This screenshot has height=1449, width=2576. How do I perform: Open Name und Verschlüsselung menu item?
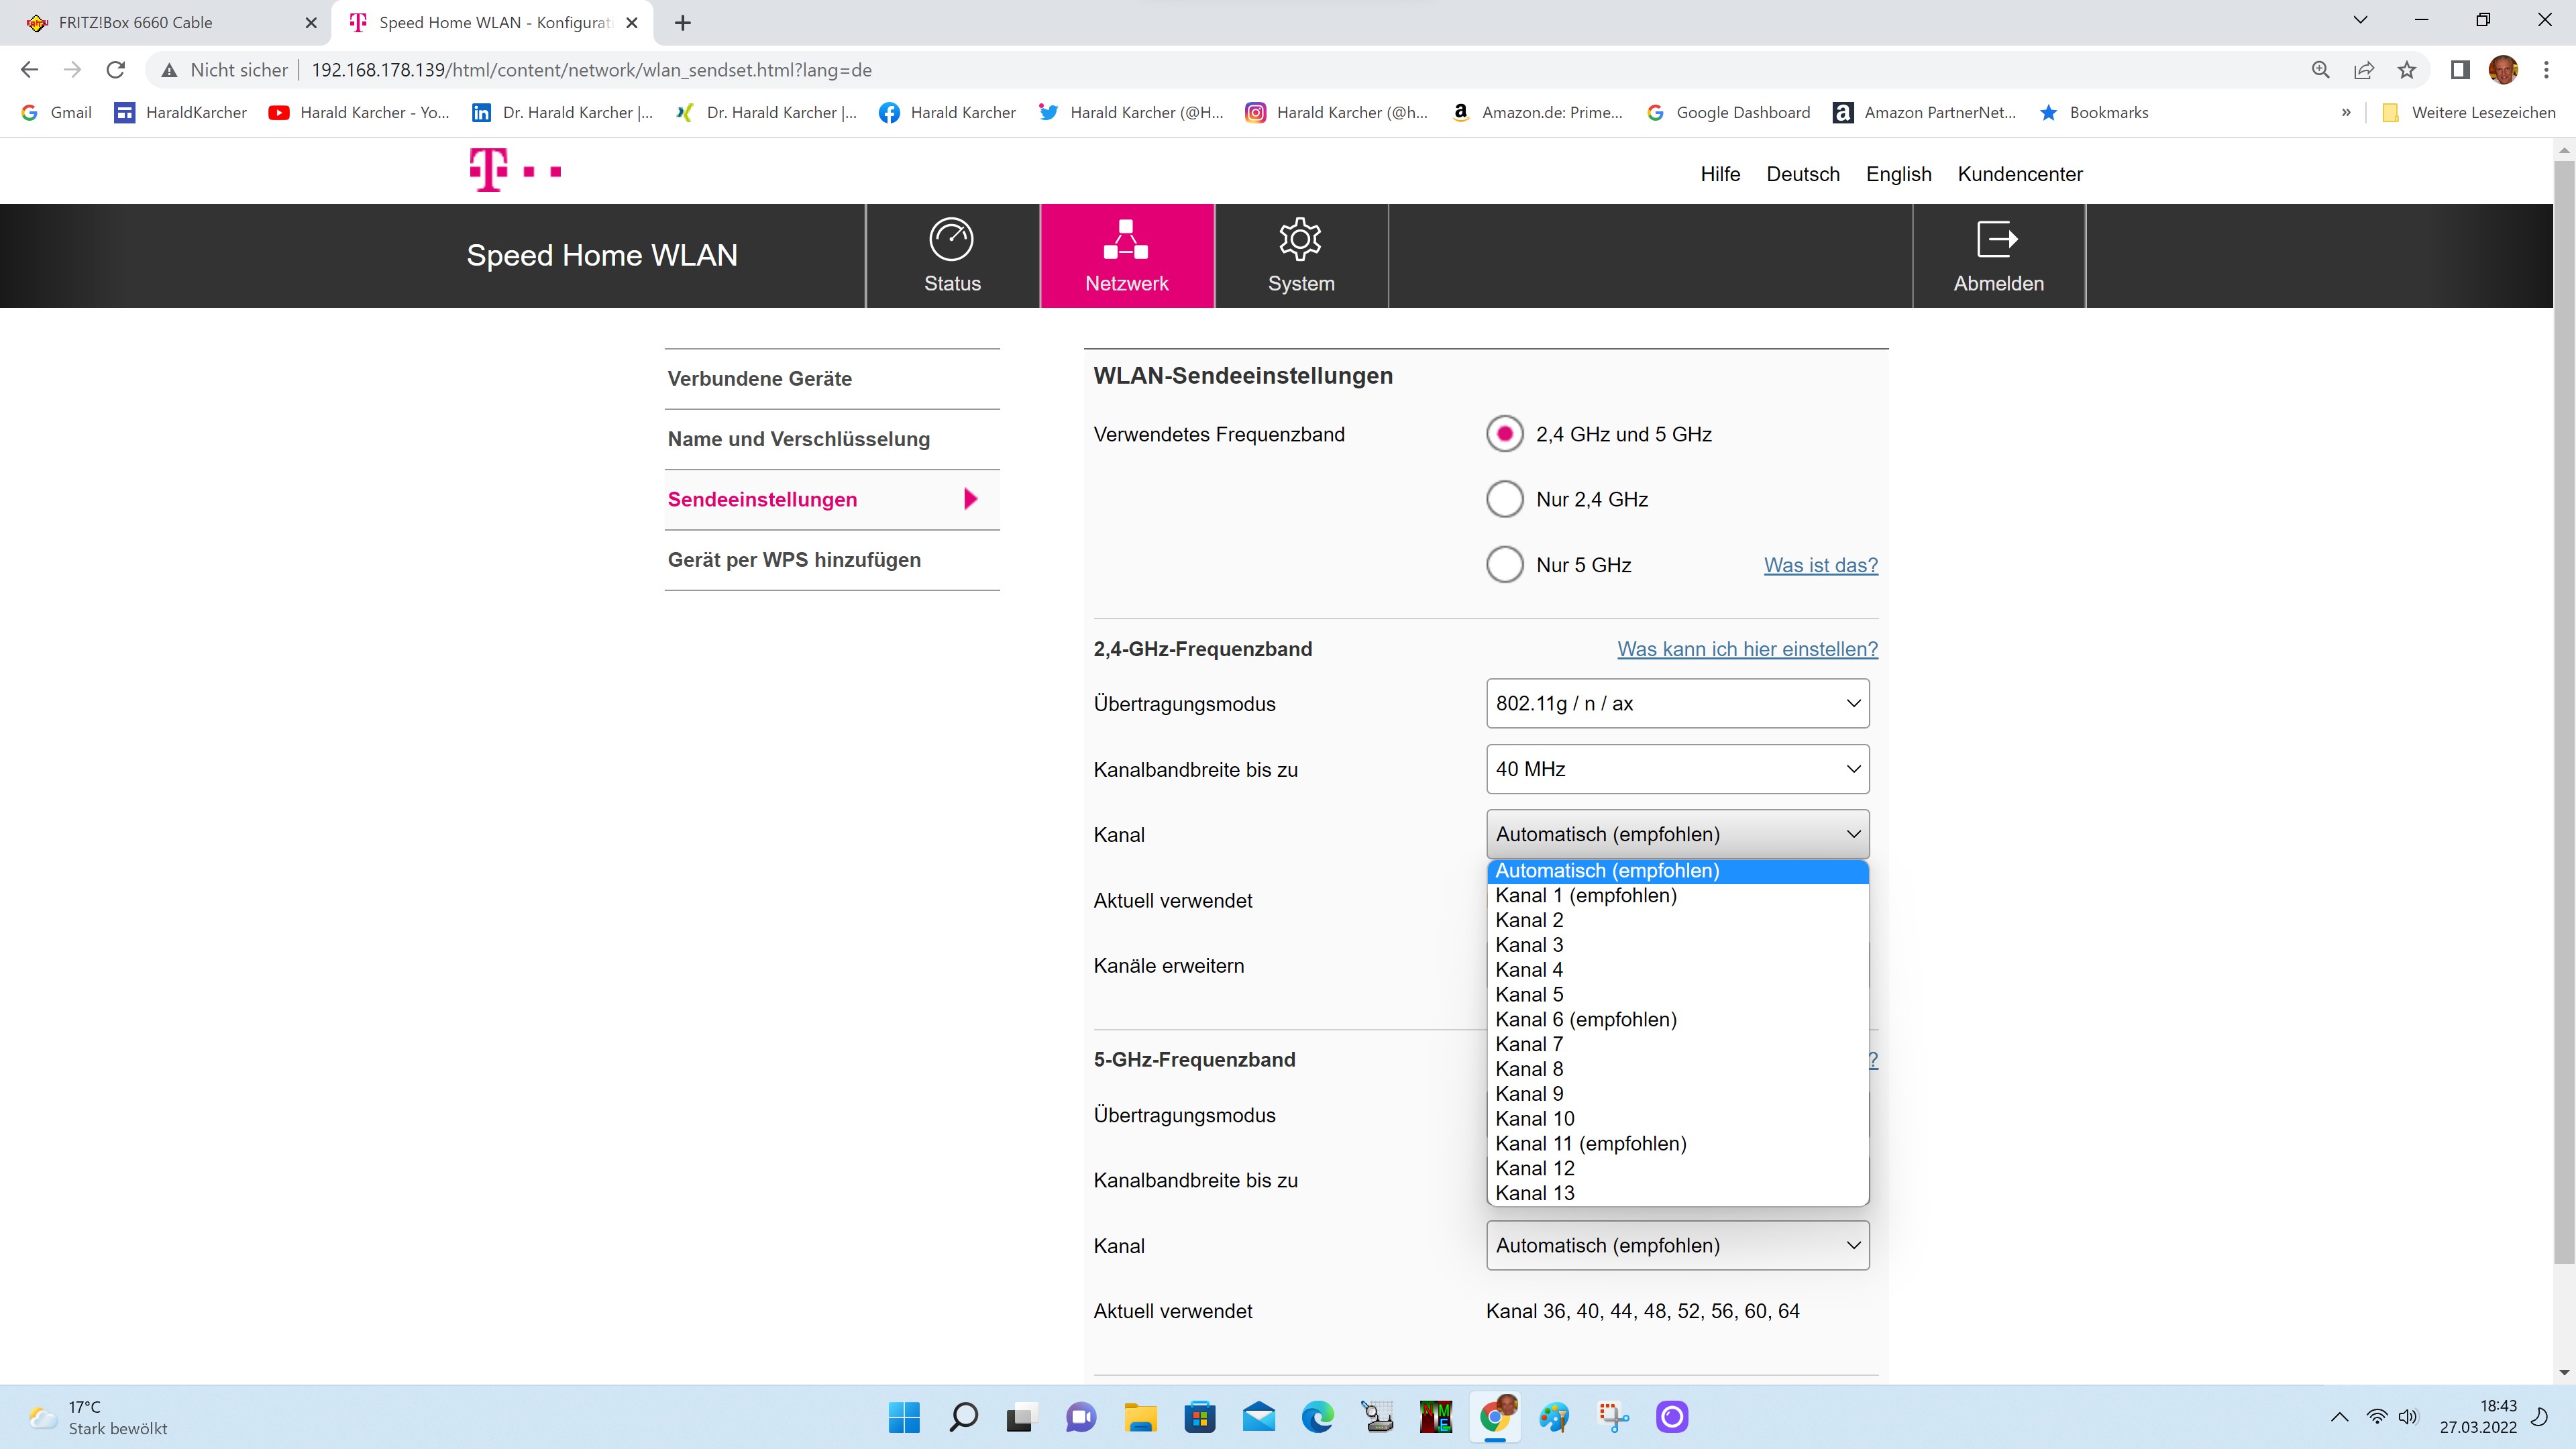799,439
